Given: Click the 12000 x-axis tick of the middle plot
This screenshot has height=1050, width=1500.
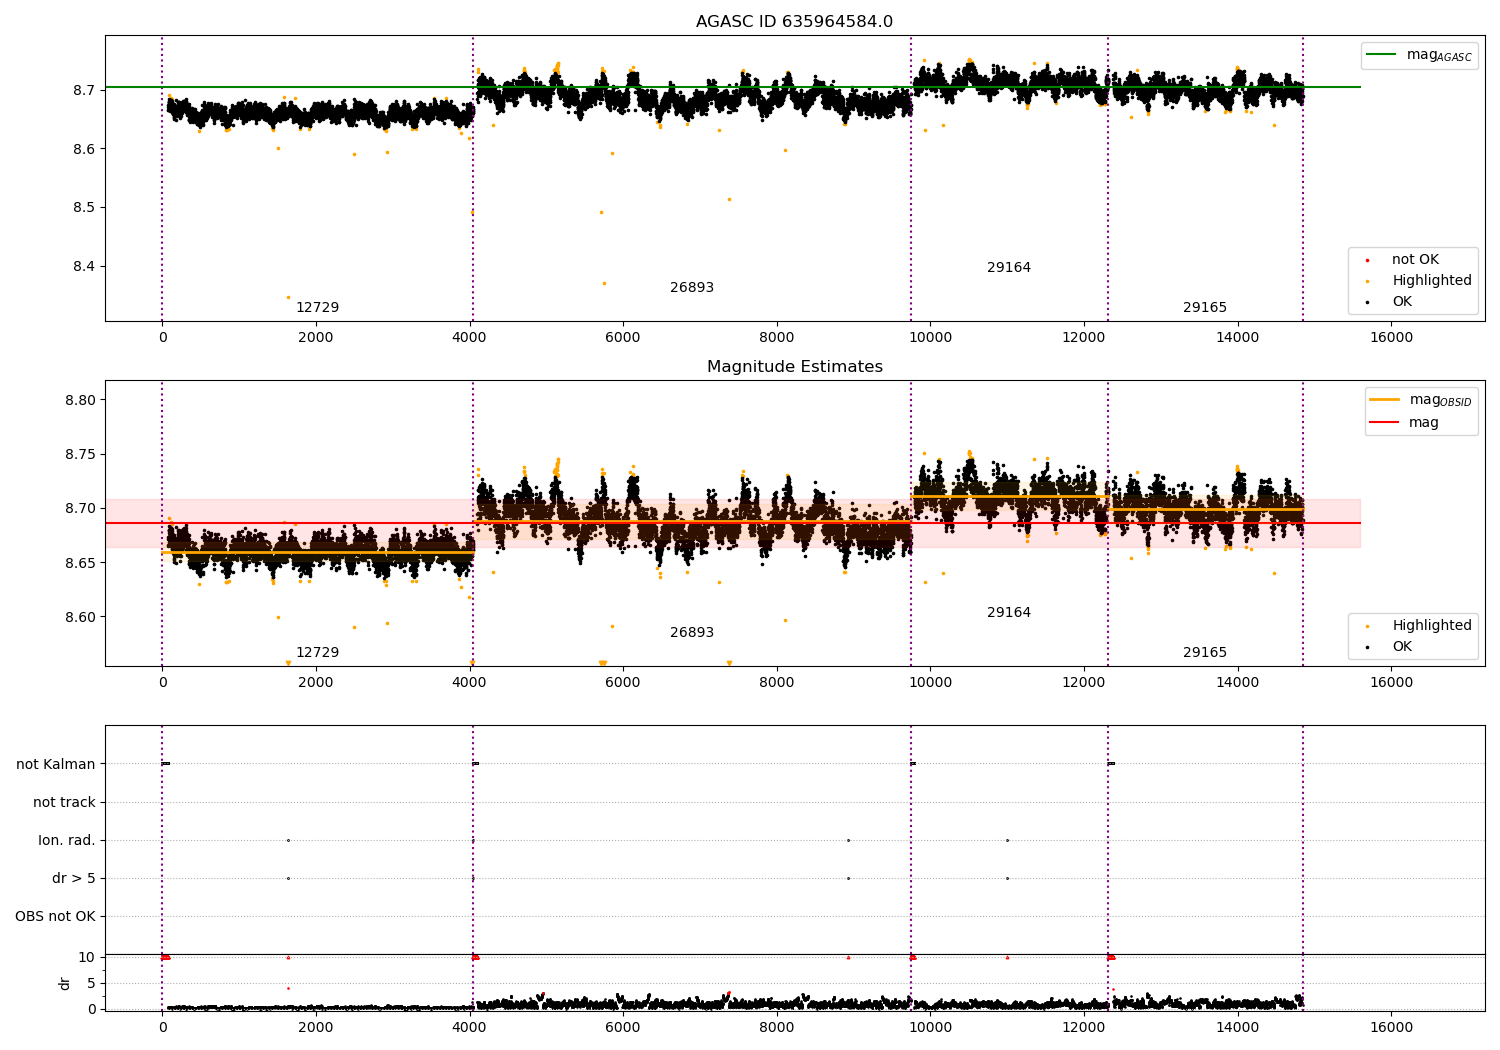Looking at the screenshot, I should (x=1084, y=683).
